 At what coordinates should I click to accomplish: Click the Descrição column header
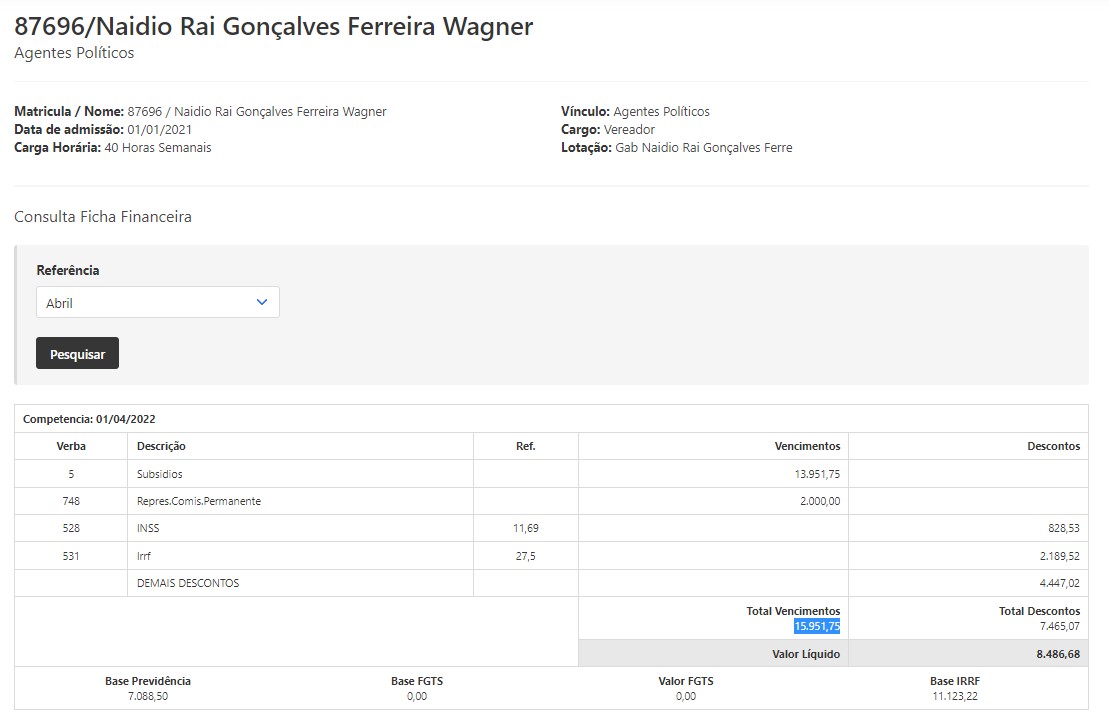pos(161,446)
